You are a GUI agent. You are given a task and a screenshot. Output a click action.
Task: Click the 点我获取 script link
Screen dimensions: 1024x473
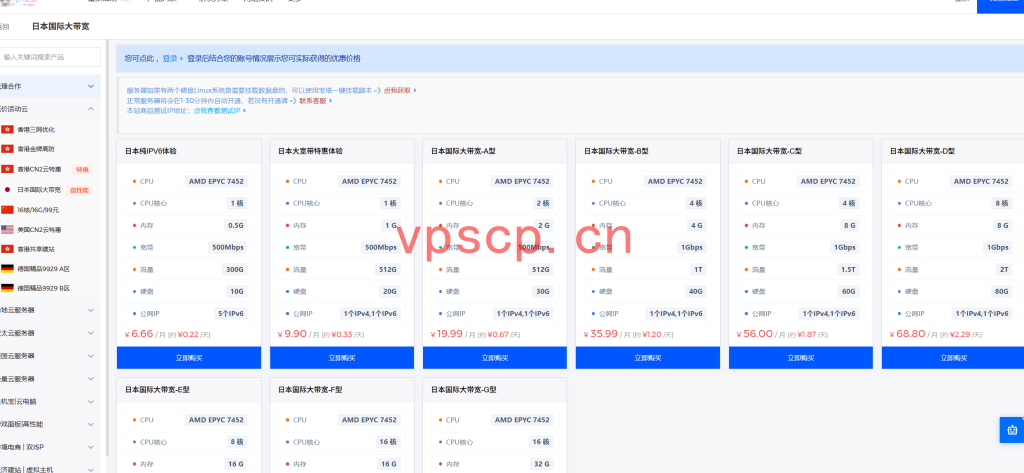click(x=397, y=91)
